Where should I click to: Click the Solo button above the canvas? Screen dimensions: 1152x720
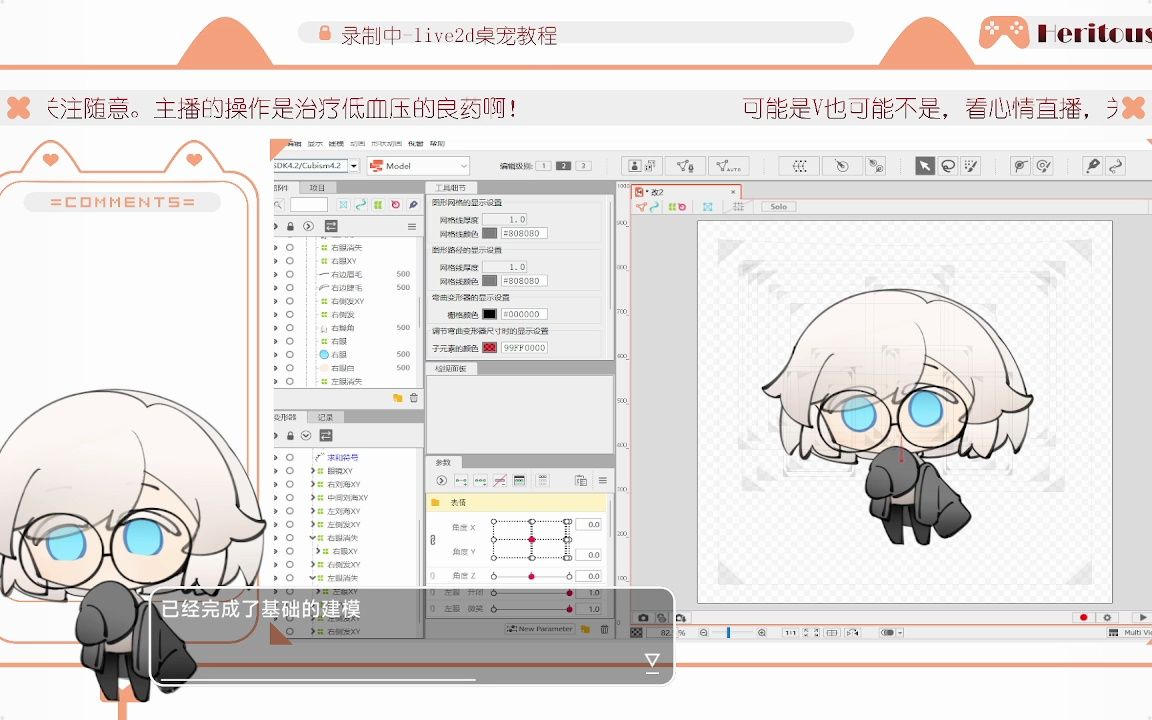click(x=778, y=206)
